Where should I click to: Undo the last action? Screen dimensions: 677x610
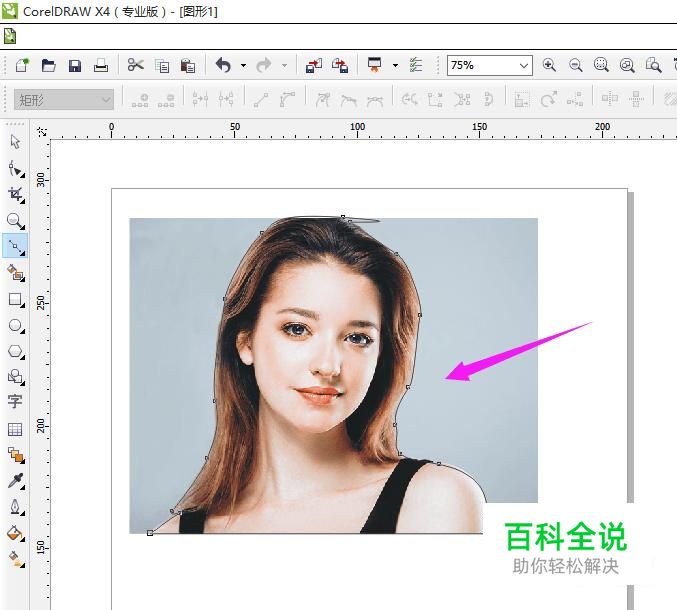tap(223, 66)
